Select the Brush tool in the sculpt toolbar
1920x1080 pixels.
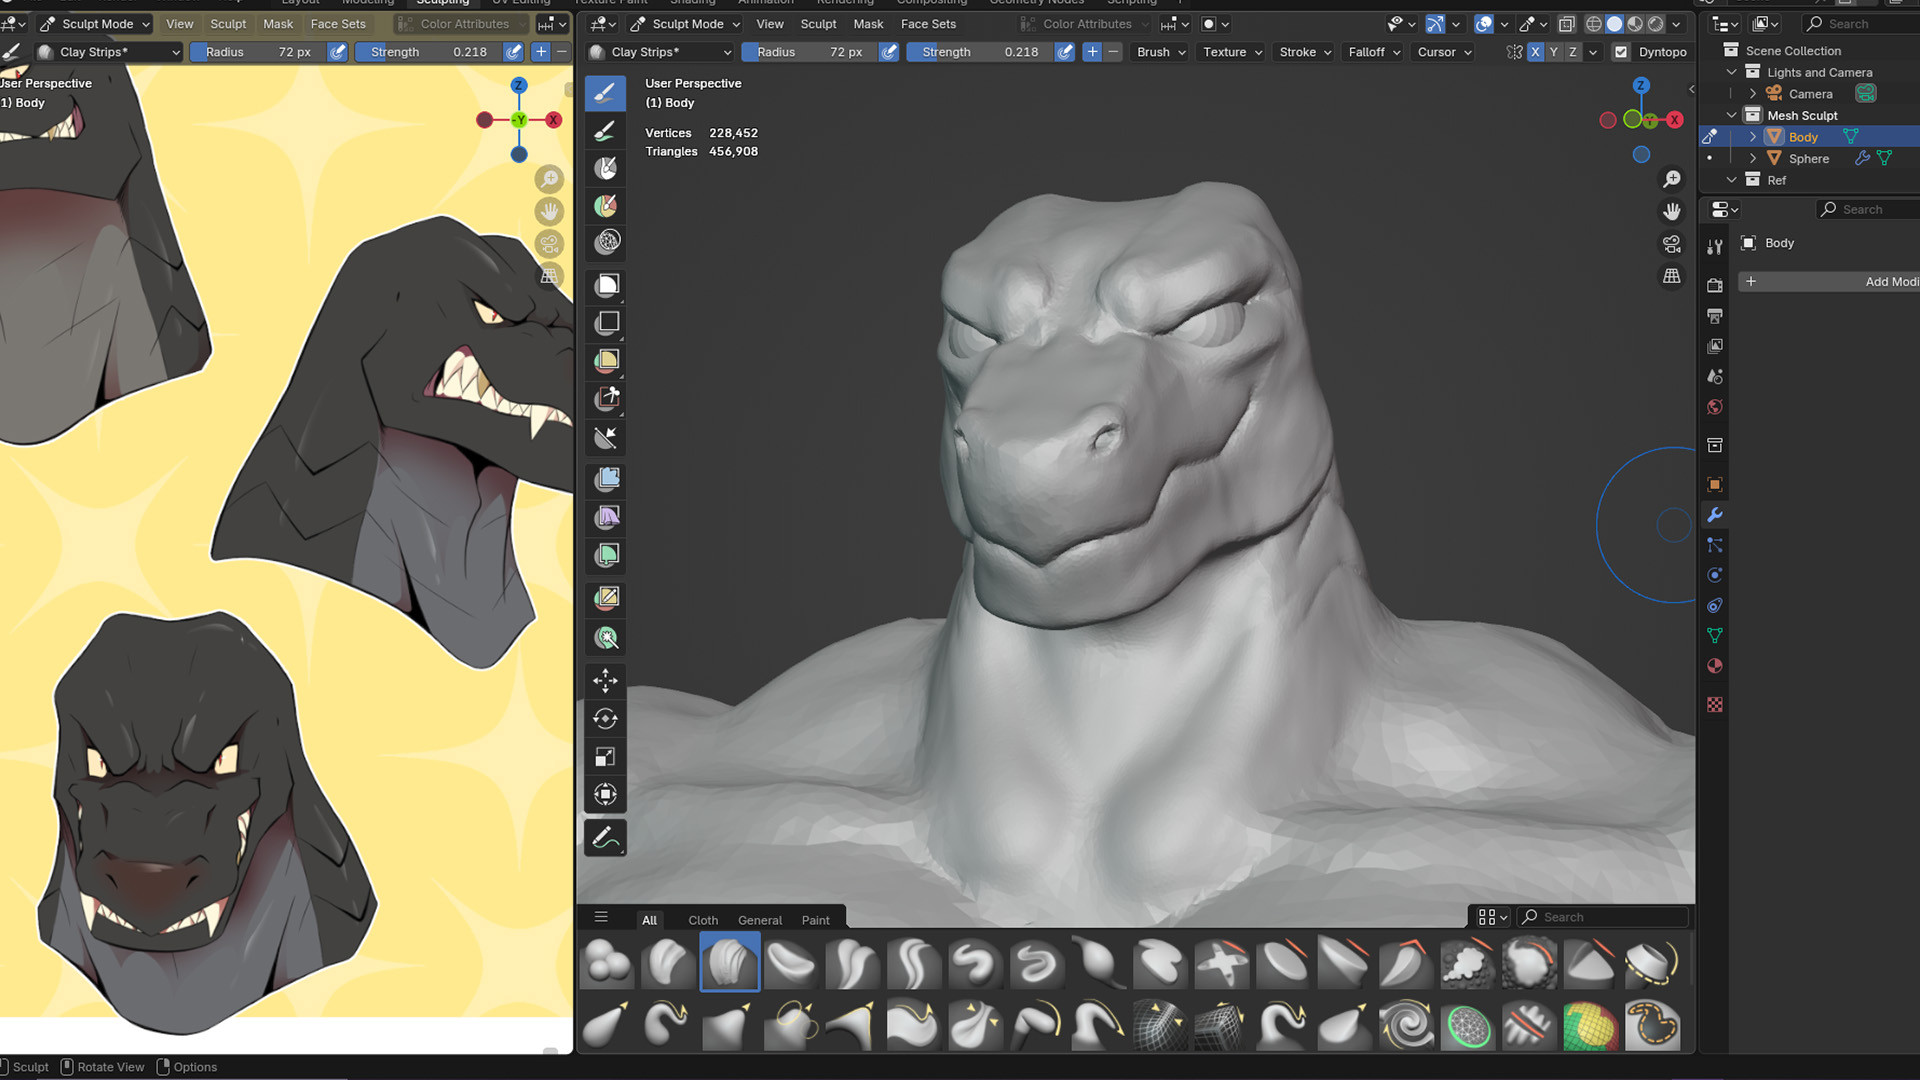coord(605,93)
